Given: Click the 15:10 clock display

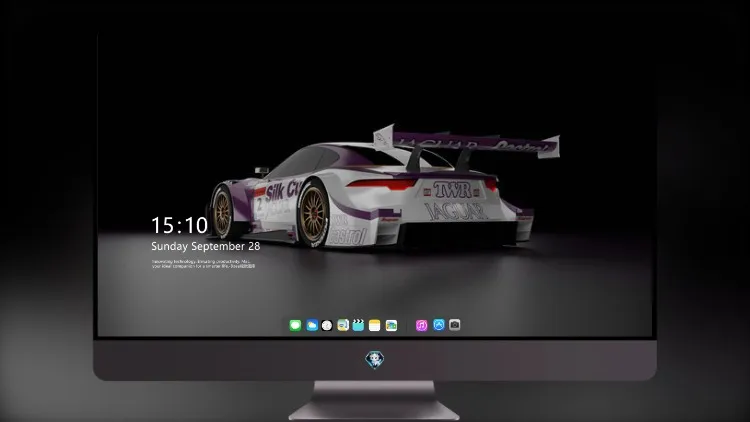Looking at the screenshot, I should click(x=179, y=225).
